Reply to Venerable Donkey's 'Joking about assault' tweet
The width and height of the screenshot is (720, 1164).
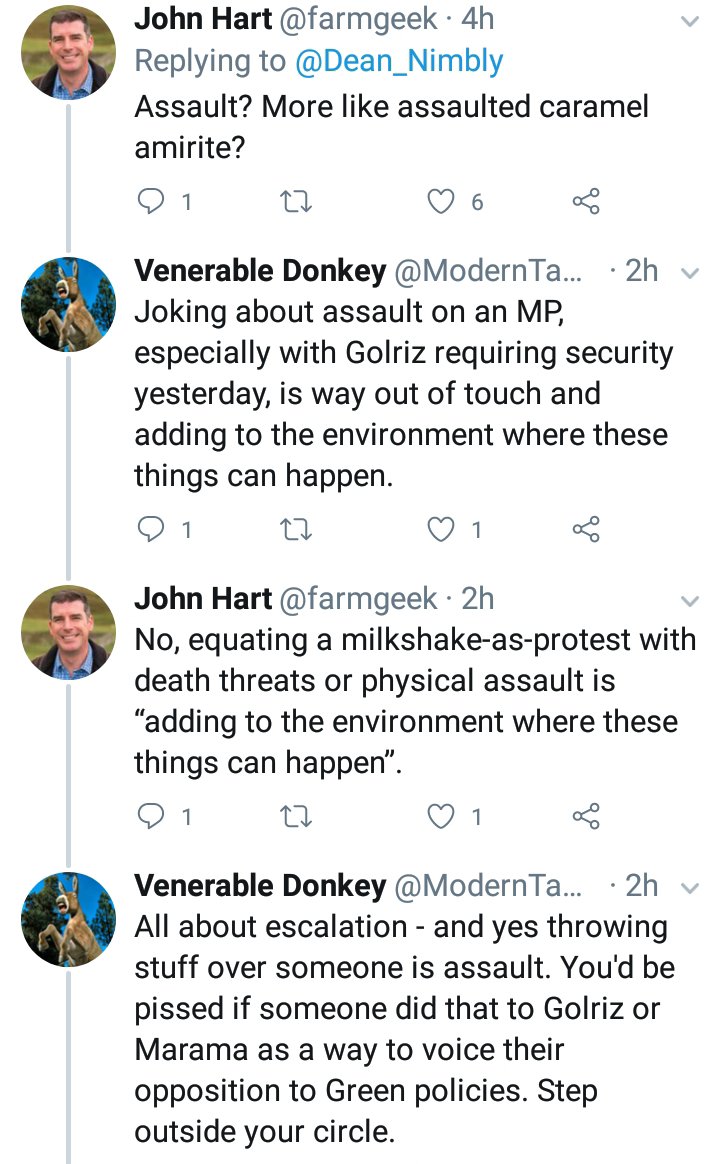click(150, 529)
